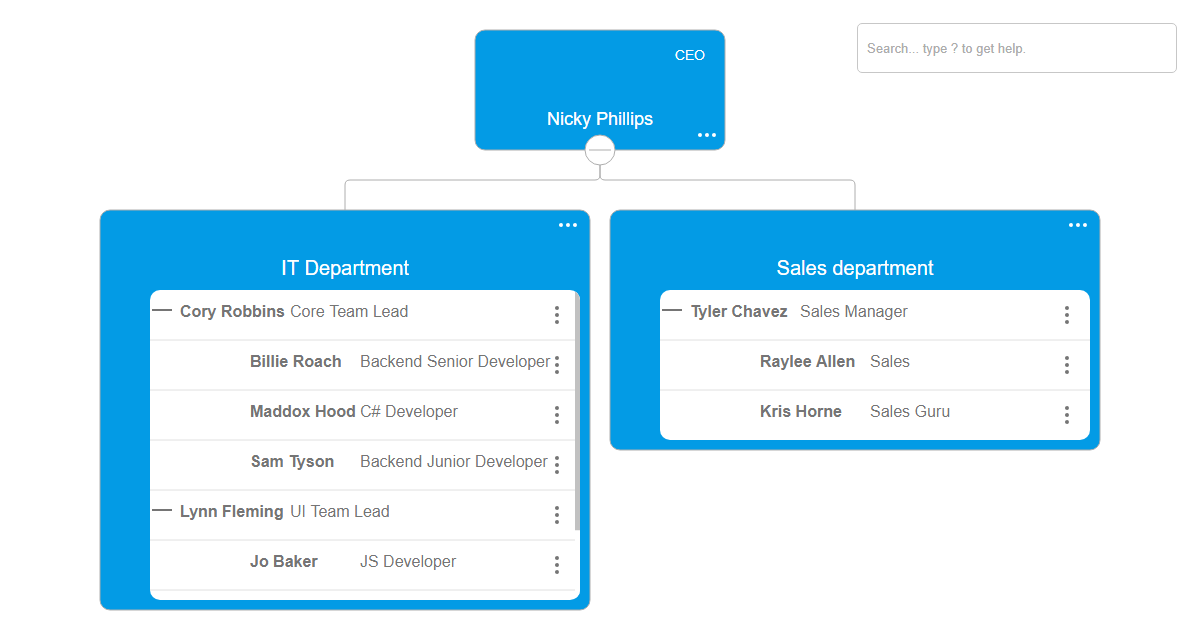The image size is (1200, 630).
Task: Open Jo Baker's row options menu
Action: click(x=557, y=565)
